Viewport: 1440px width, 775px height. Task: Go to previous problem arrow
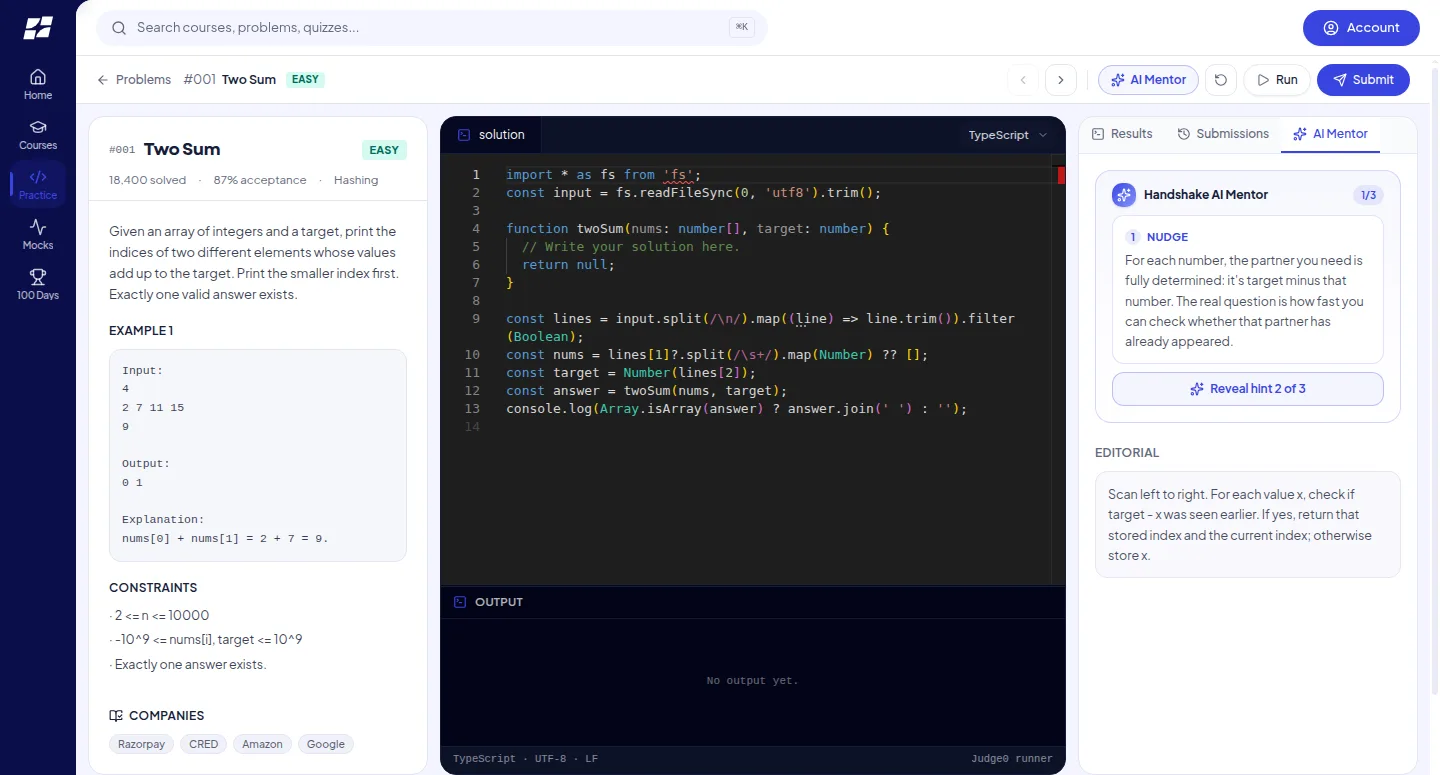[1023, 80]
